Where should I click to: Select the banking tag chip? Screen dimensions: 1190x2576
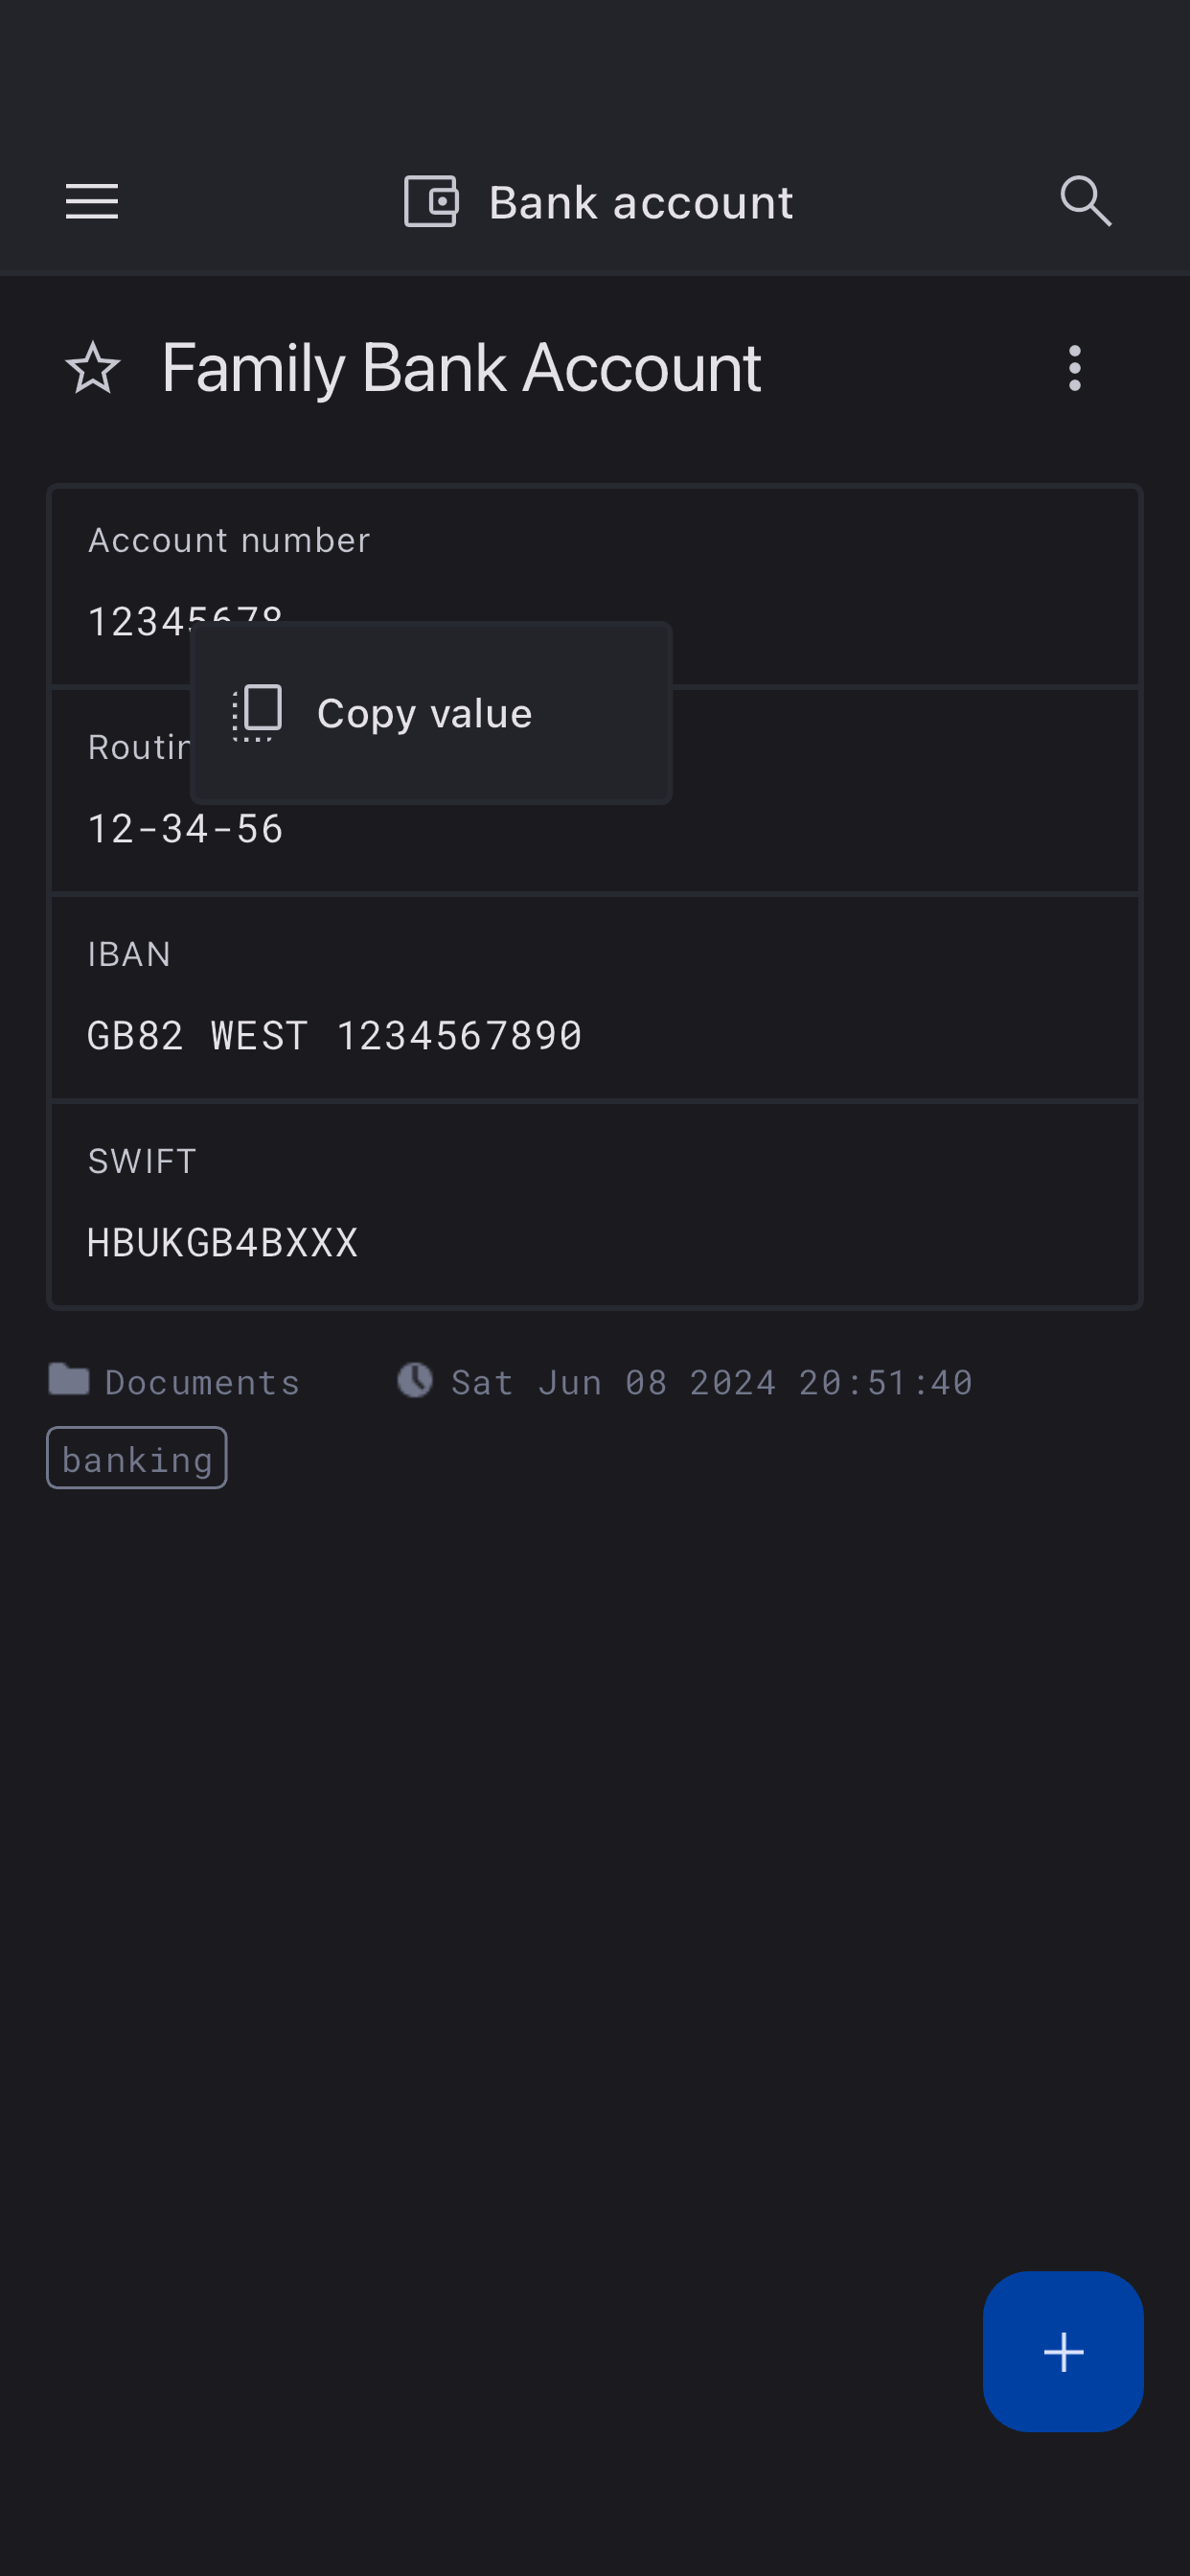[x=137, y=1459]
